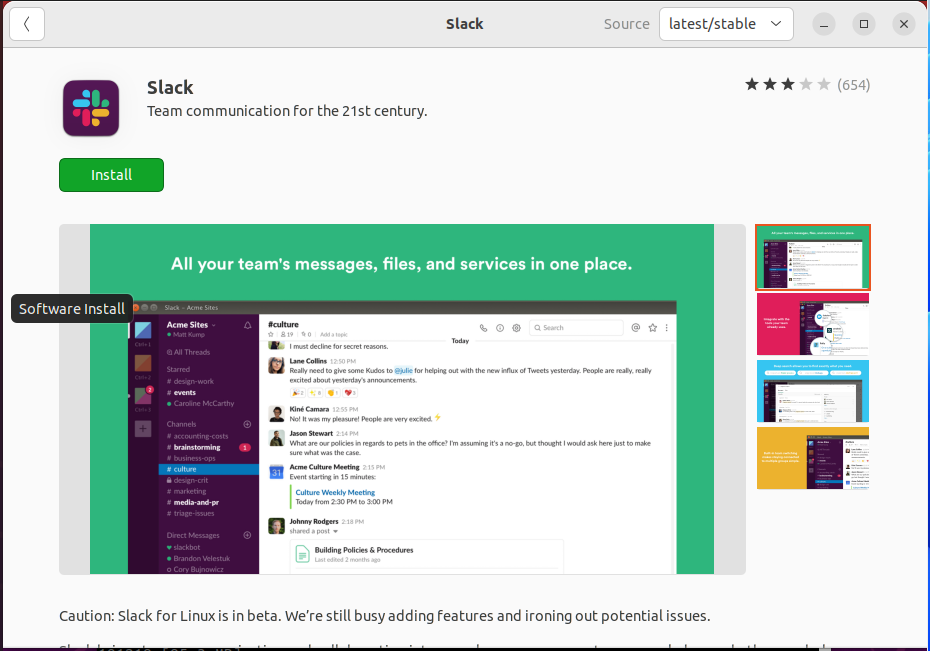The image size is (930, 651).
Task: Install Slack with the green Install button
Action: (x=112, y=175)
